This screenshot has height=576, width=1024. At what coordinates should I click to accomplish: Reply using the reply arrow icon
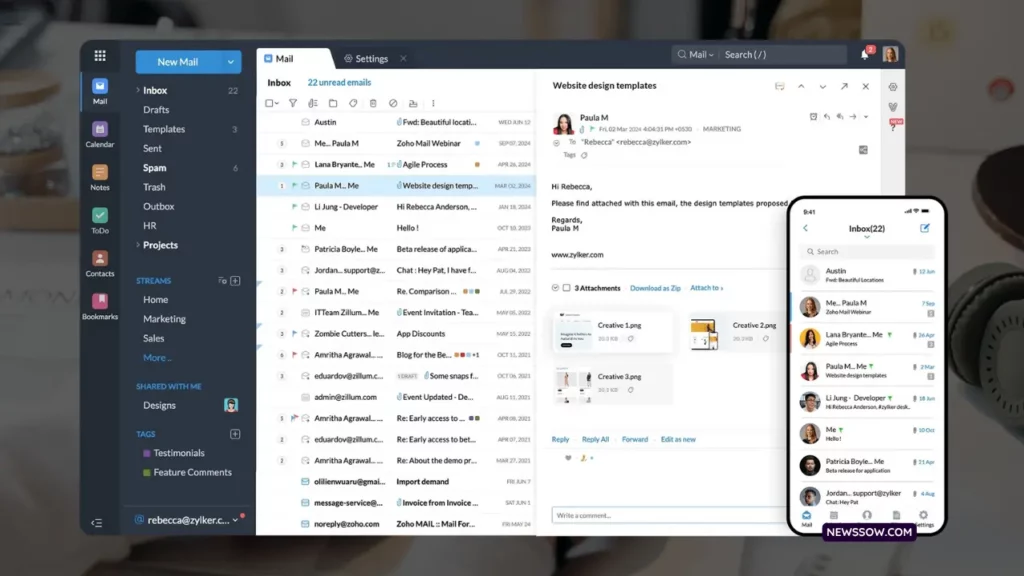coord(827,116)
